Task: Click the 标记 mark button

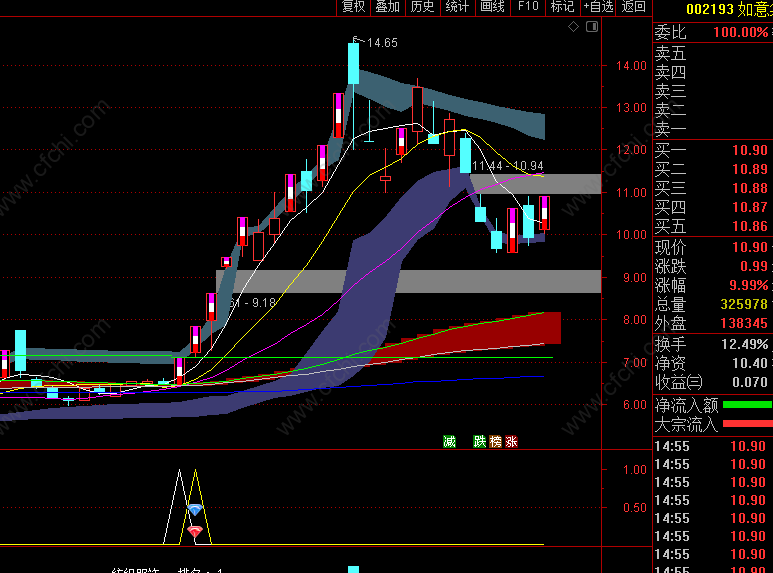Action: (x=562, y=7)
